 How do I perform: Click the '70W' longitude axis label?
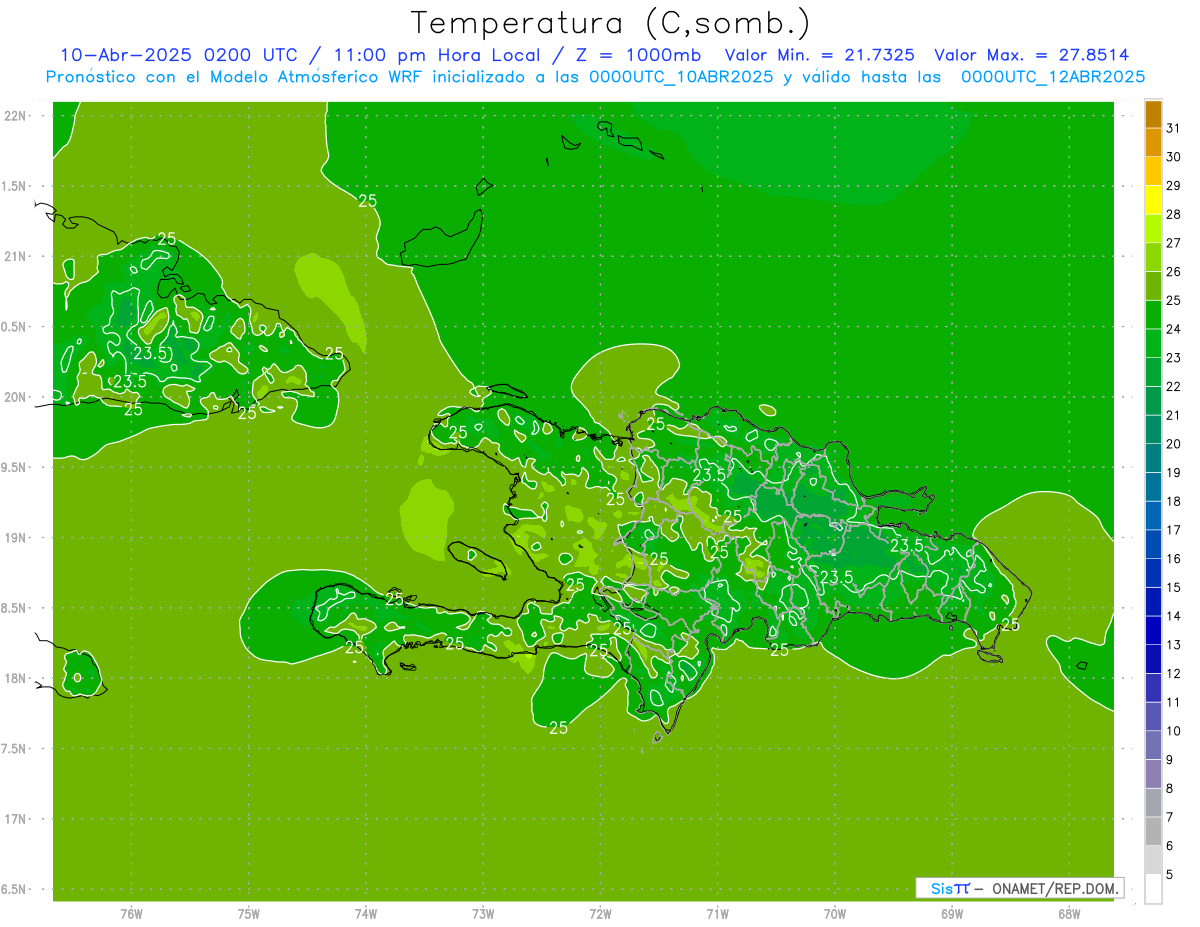click(x=835, y=913)
